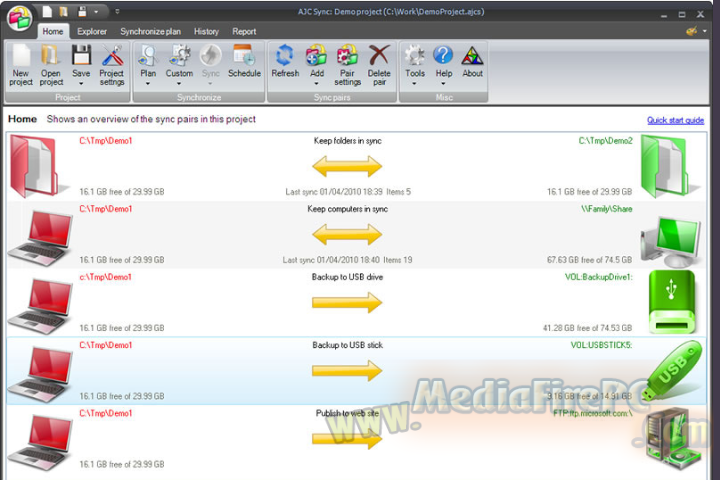Click the save quick access icon

tap(82, 11)
